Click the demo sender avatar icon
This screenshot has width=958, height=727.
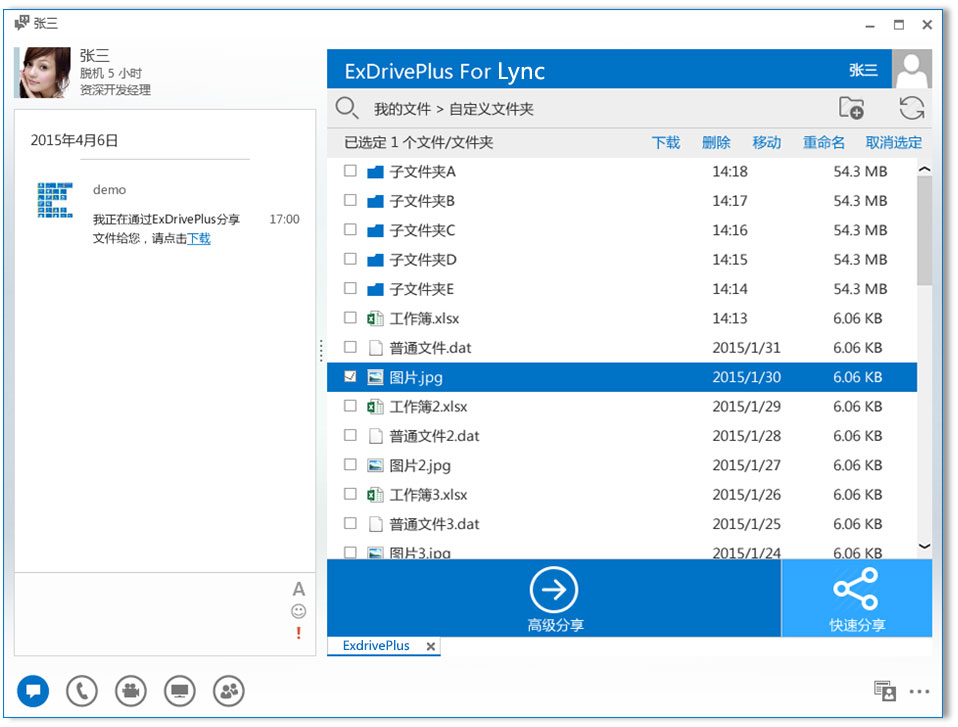point(55,200)
